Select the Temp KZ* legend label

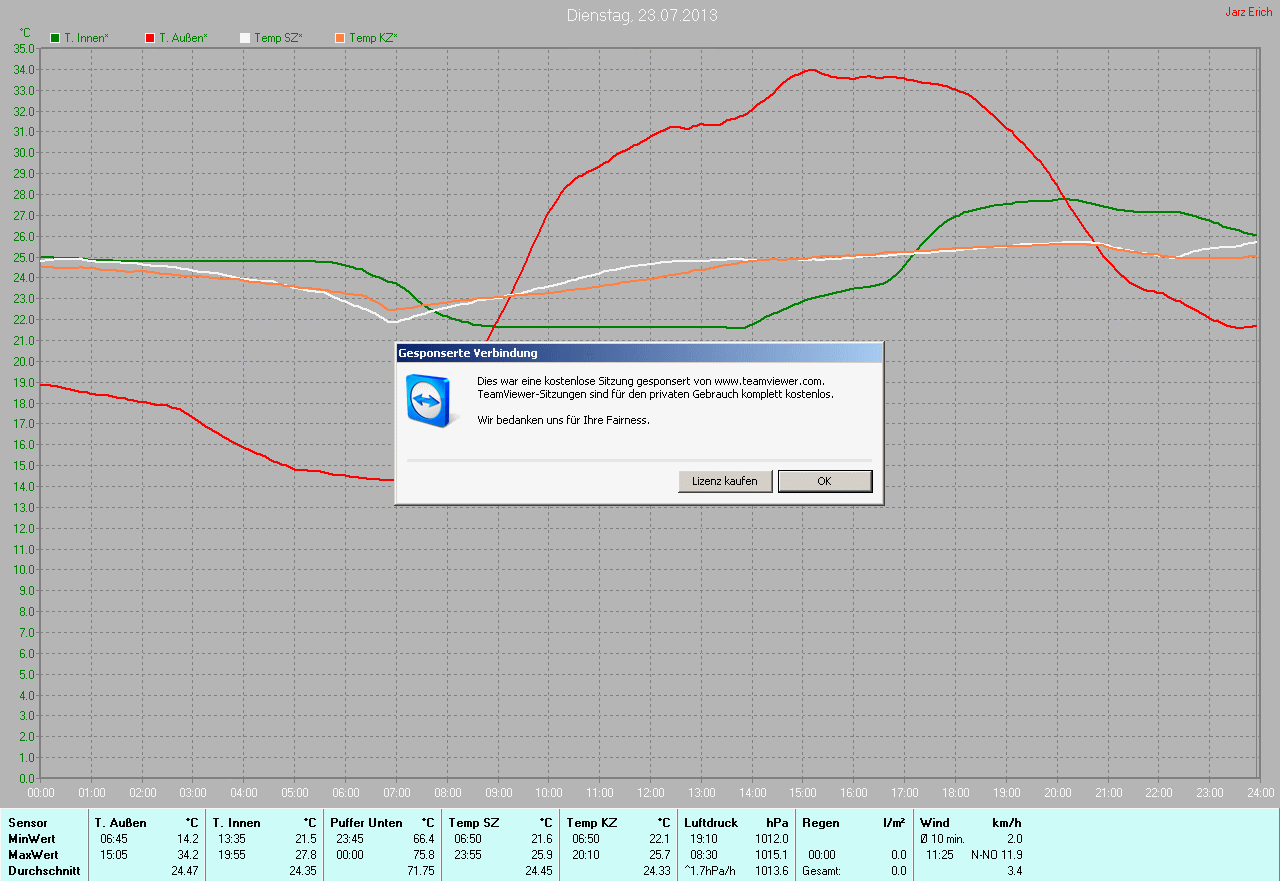373,38
